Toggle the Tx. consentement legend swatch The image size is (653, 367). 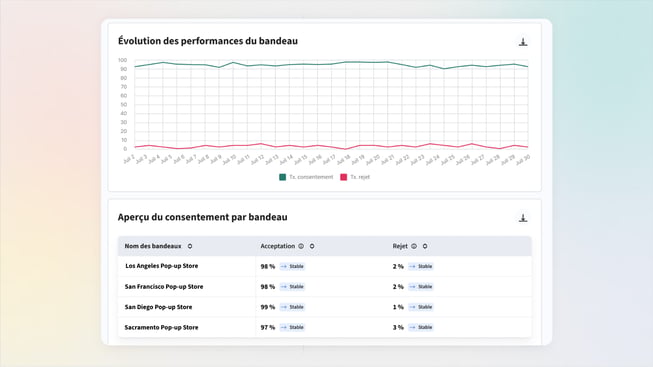(282, 177)
